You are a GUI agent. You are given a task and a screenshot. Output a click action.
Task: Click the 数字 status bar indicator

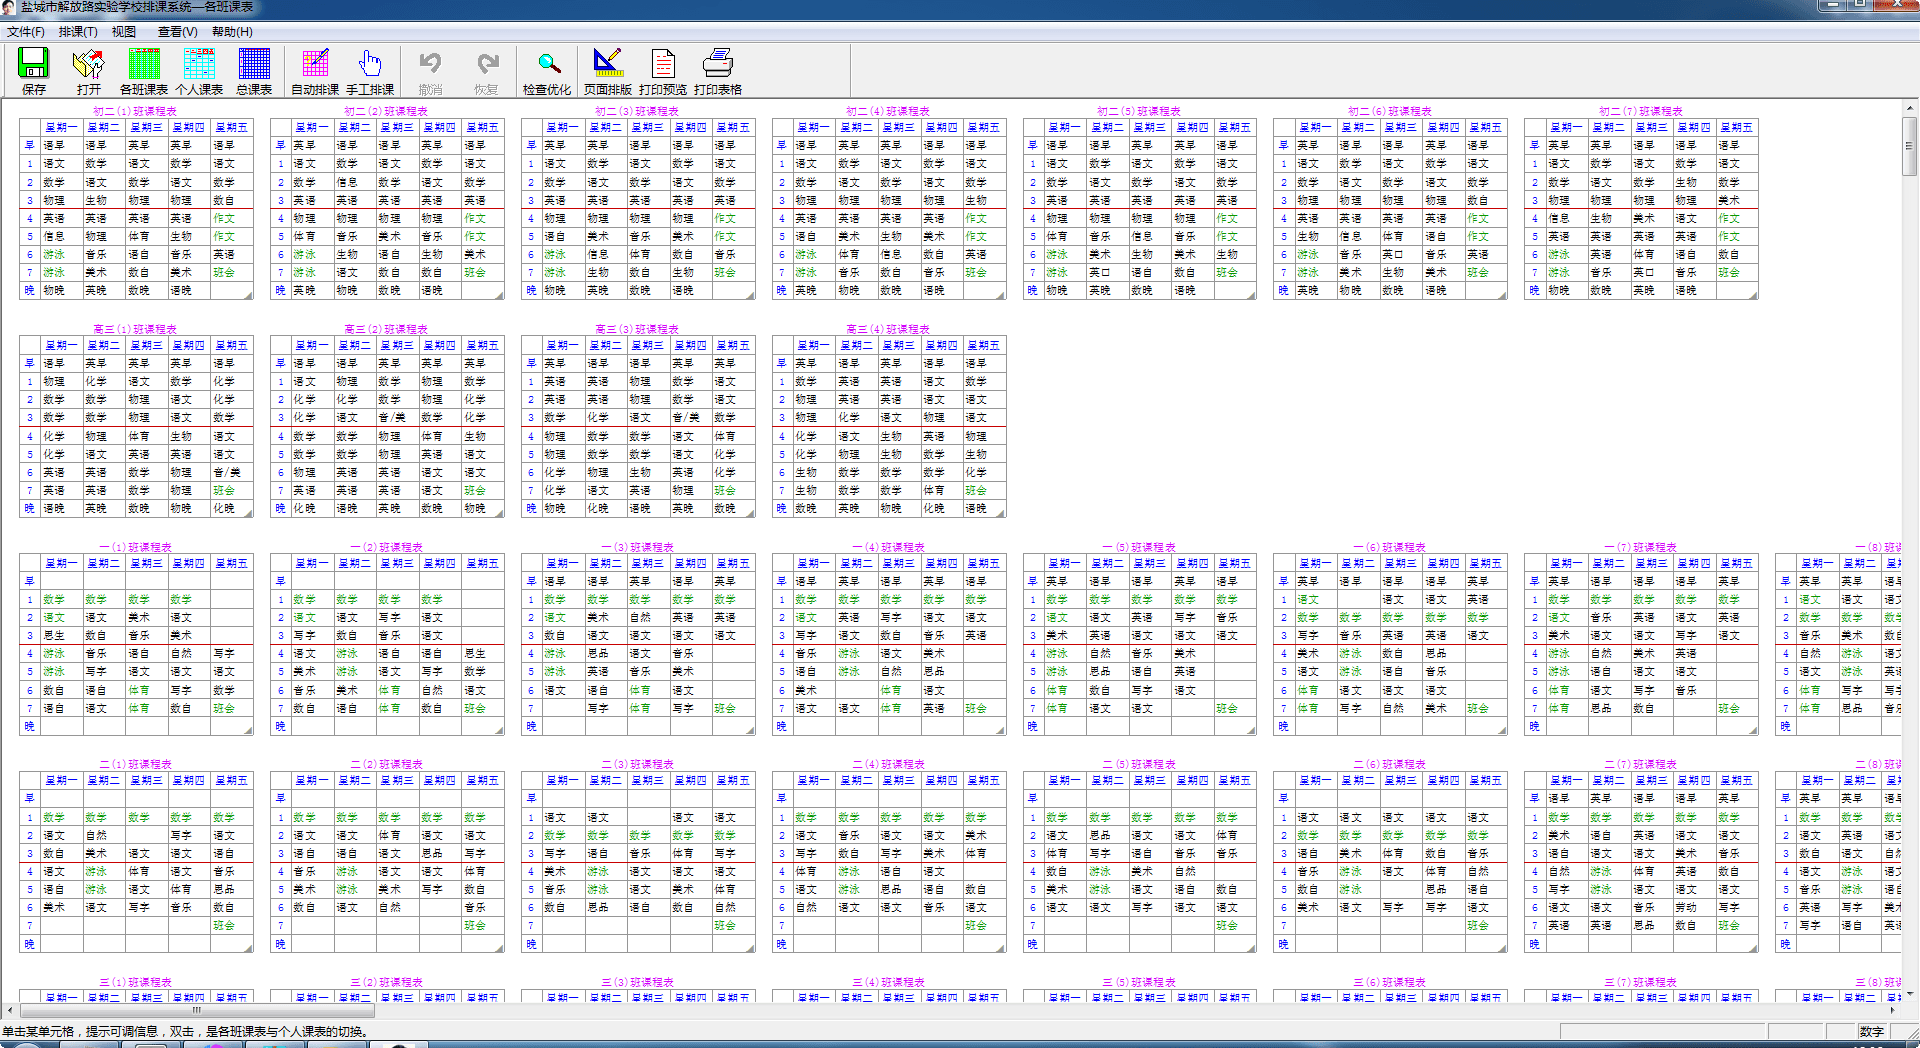[x=1872, y=1031]
